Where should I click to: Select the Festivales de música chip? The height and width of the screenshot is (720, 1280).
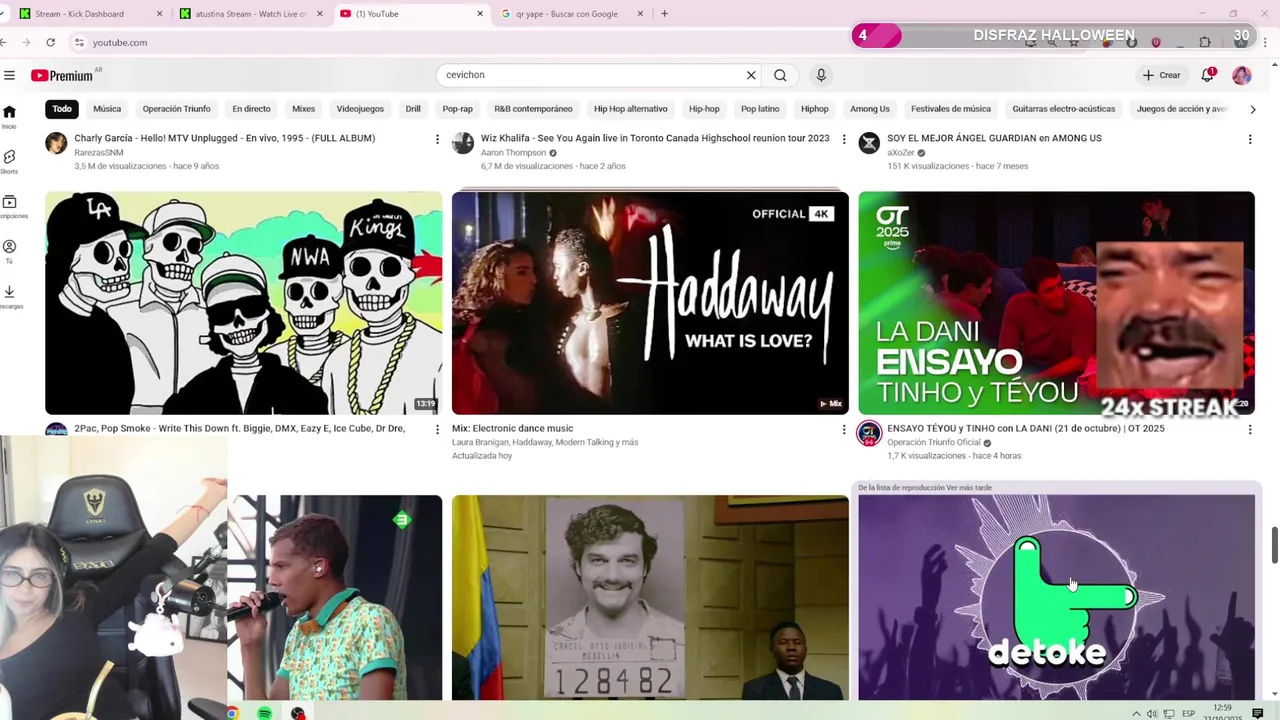coord(950,109)
